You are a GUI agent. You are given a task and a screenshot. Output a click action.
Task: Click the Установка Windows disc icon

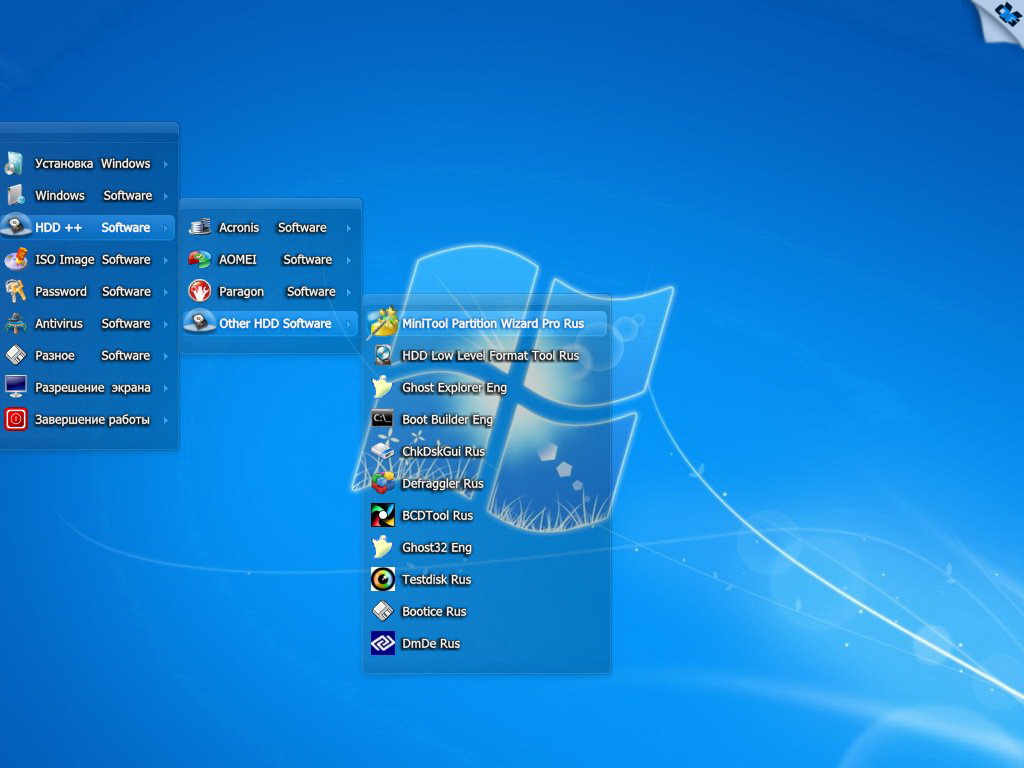point(14,163)
